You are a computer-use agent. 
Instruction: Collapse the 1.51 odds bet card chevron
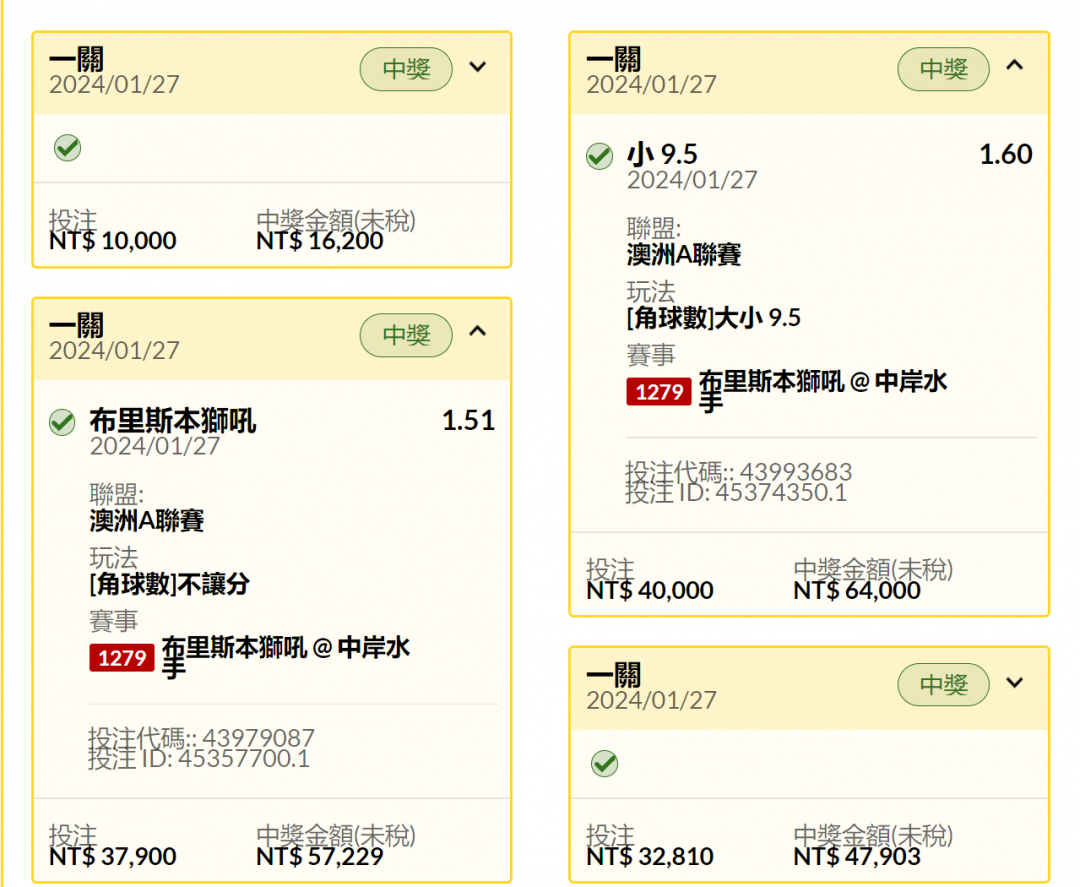[477, 331]
